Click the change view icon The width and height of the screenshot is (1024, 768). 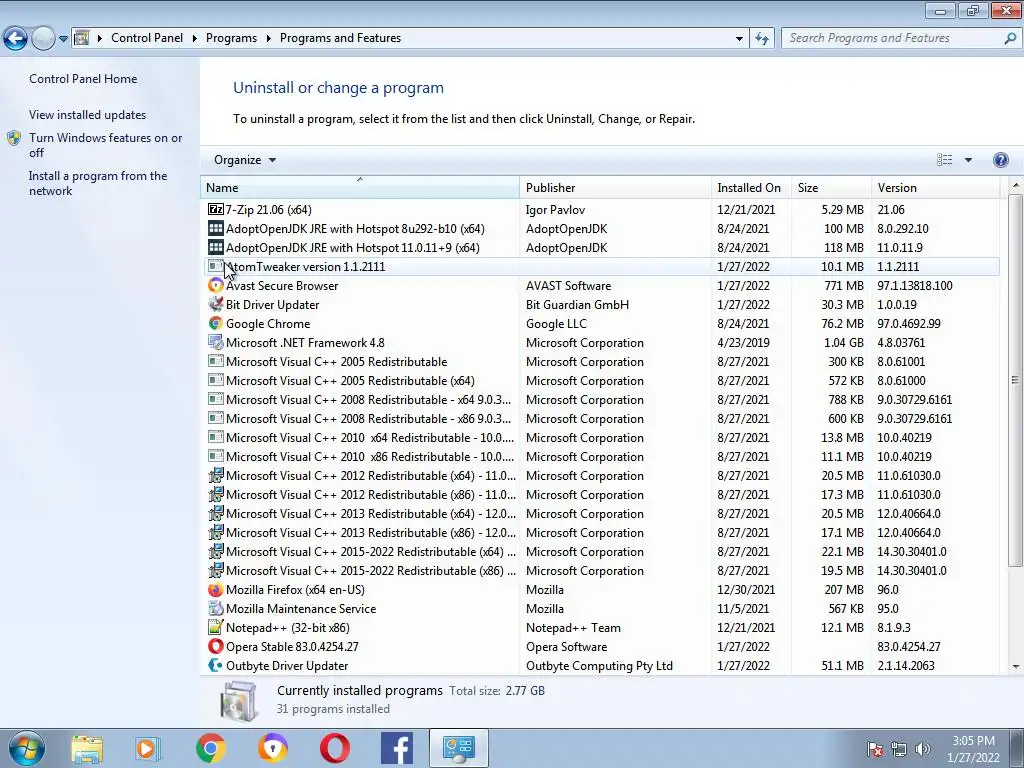click(x=944, y=160)
